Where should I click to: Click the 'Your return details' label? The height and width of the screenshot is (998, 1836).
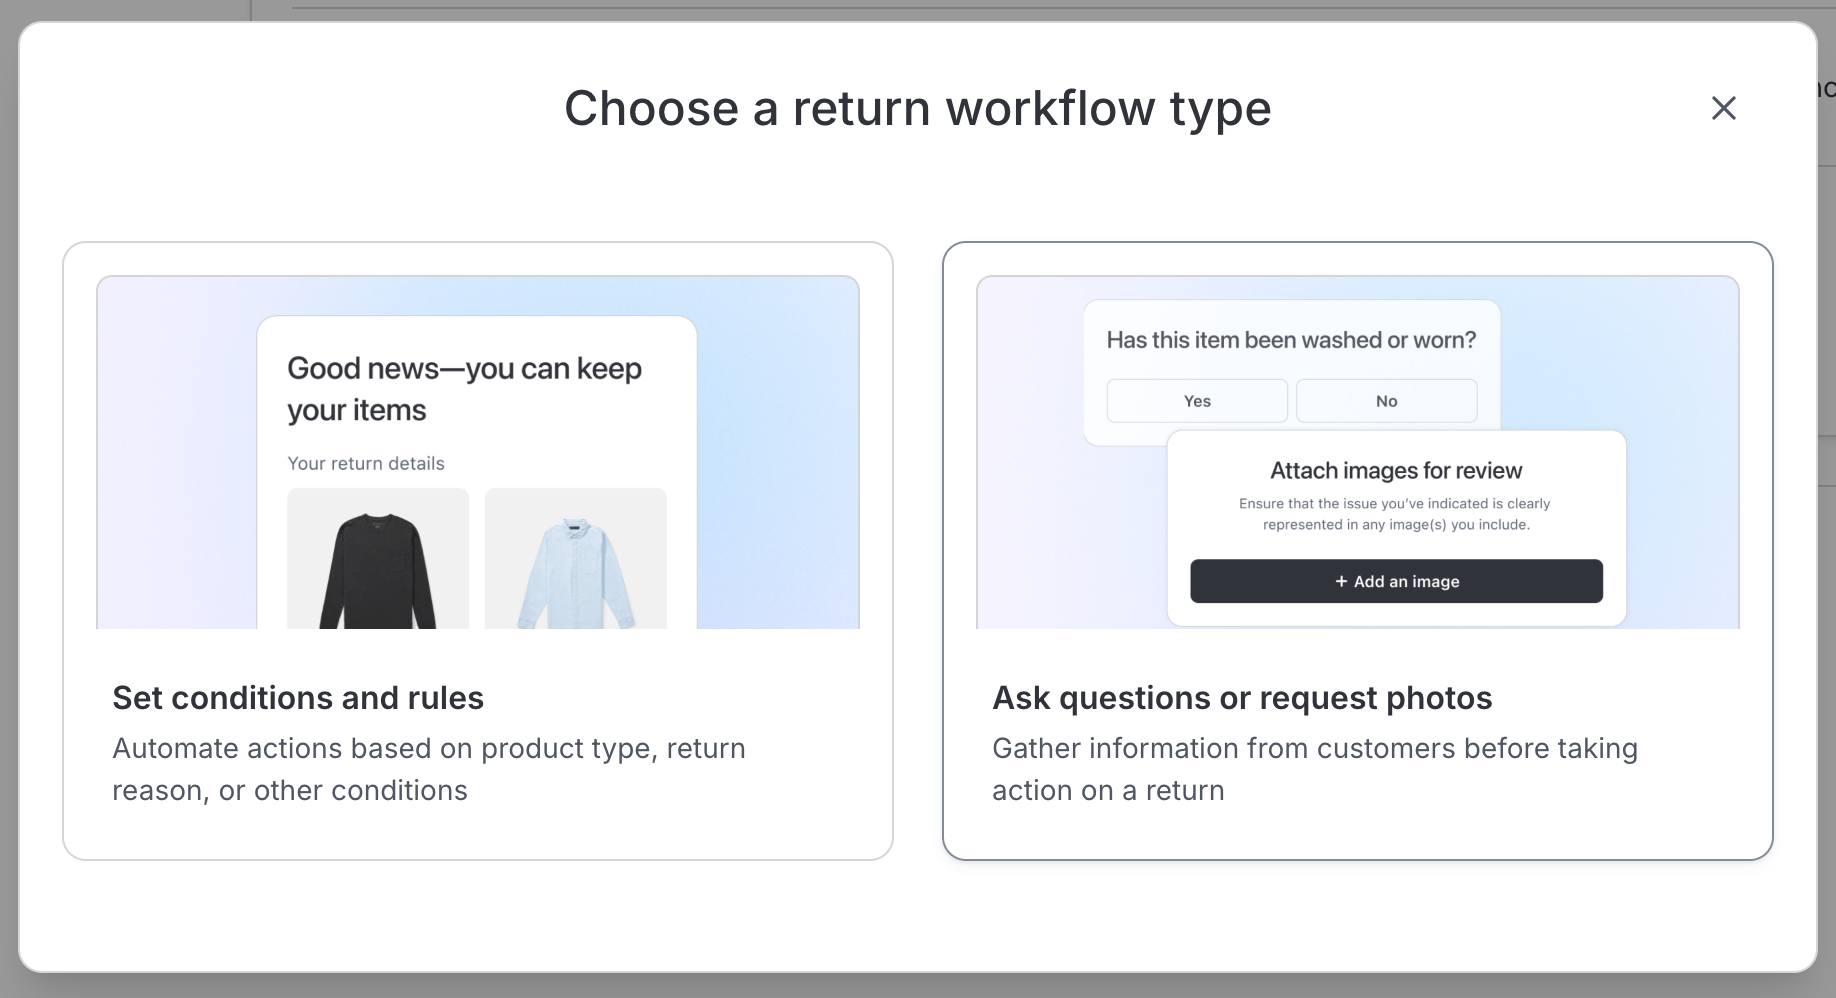pyautogui.click(x=366, y=463)
